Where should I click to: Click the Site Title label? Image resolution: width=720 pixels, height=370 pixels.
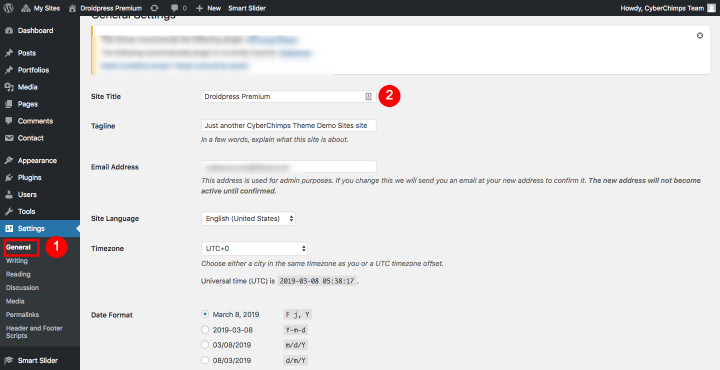pyautogui.click(x=106, y=96)
